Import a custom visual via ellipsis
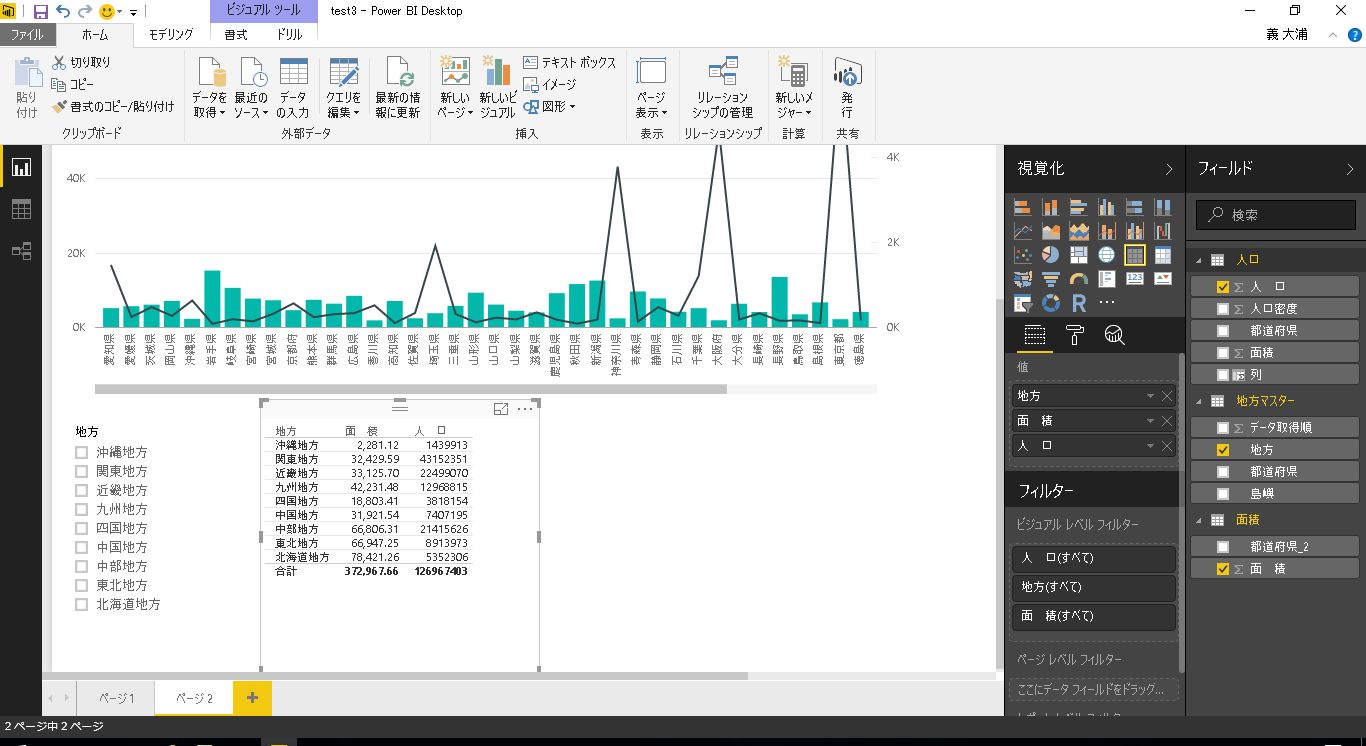 coord(1107,303)
